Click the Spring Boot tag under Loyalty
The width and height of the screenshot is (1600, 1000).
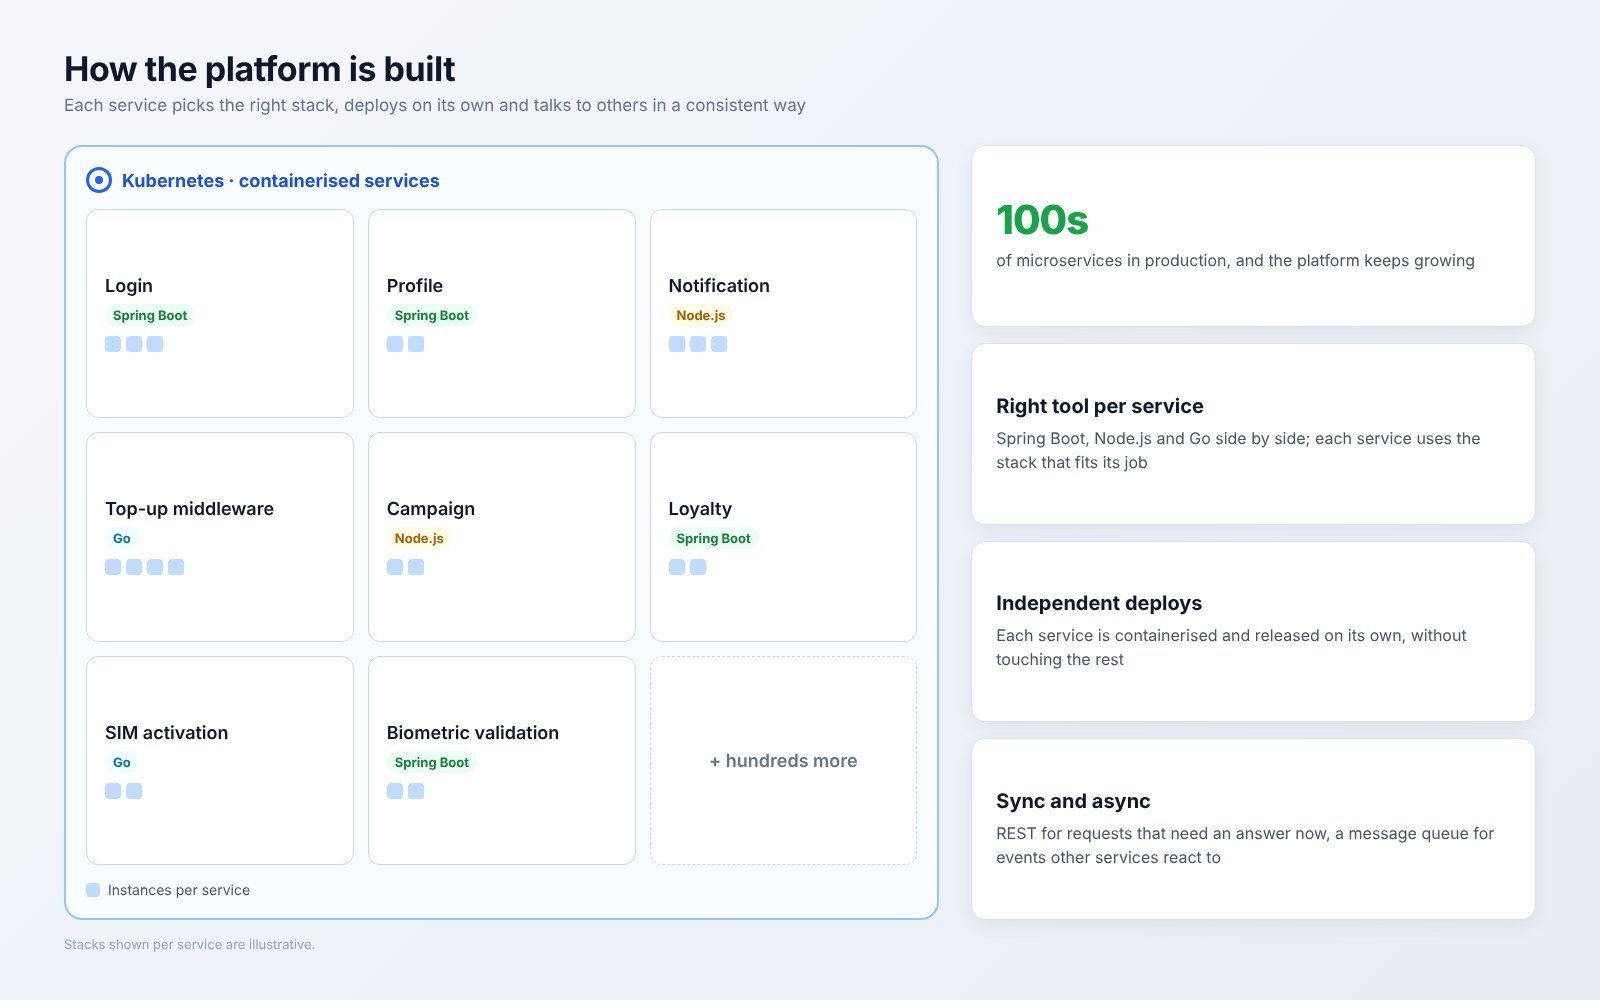(x=714, y=538)
